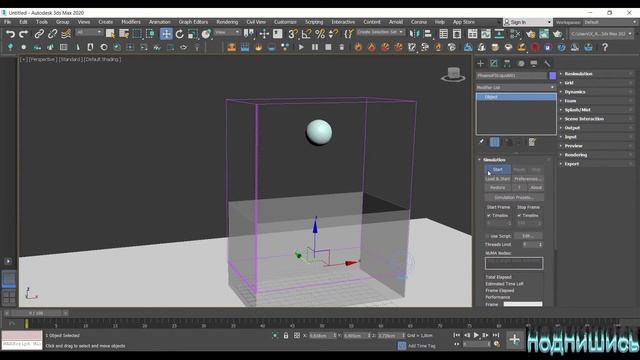Toggle the Start Frame Timeline checkbox
The width and height of the screenshot is (640, 360).
(489, 216)
